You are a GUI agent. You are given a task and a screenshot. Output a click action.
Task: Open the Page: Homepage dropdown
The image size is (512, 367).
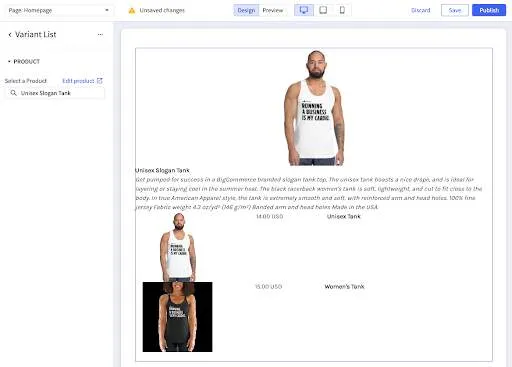[x=59, y=10]
